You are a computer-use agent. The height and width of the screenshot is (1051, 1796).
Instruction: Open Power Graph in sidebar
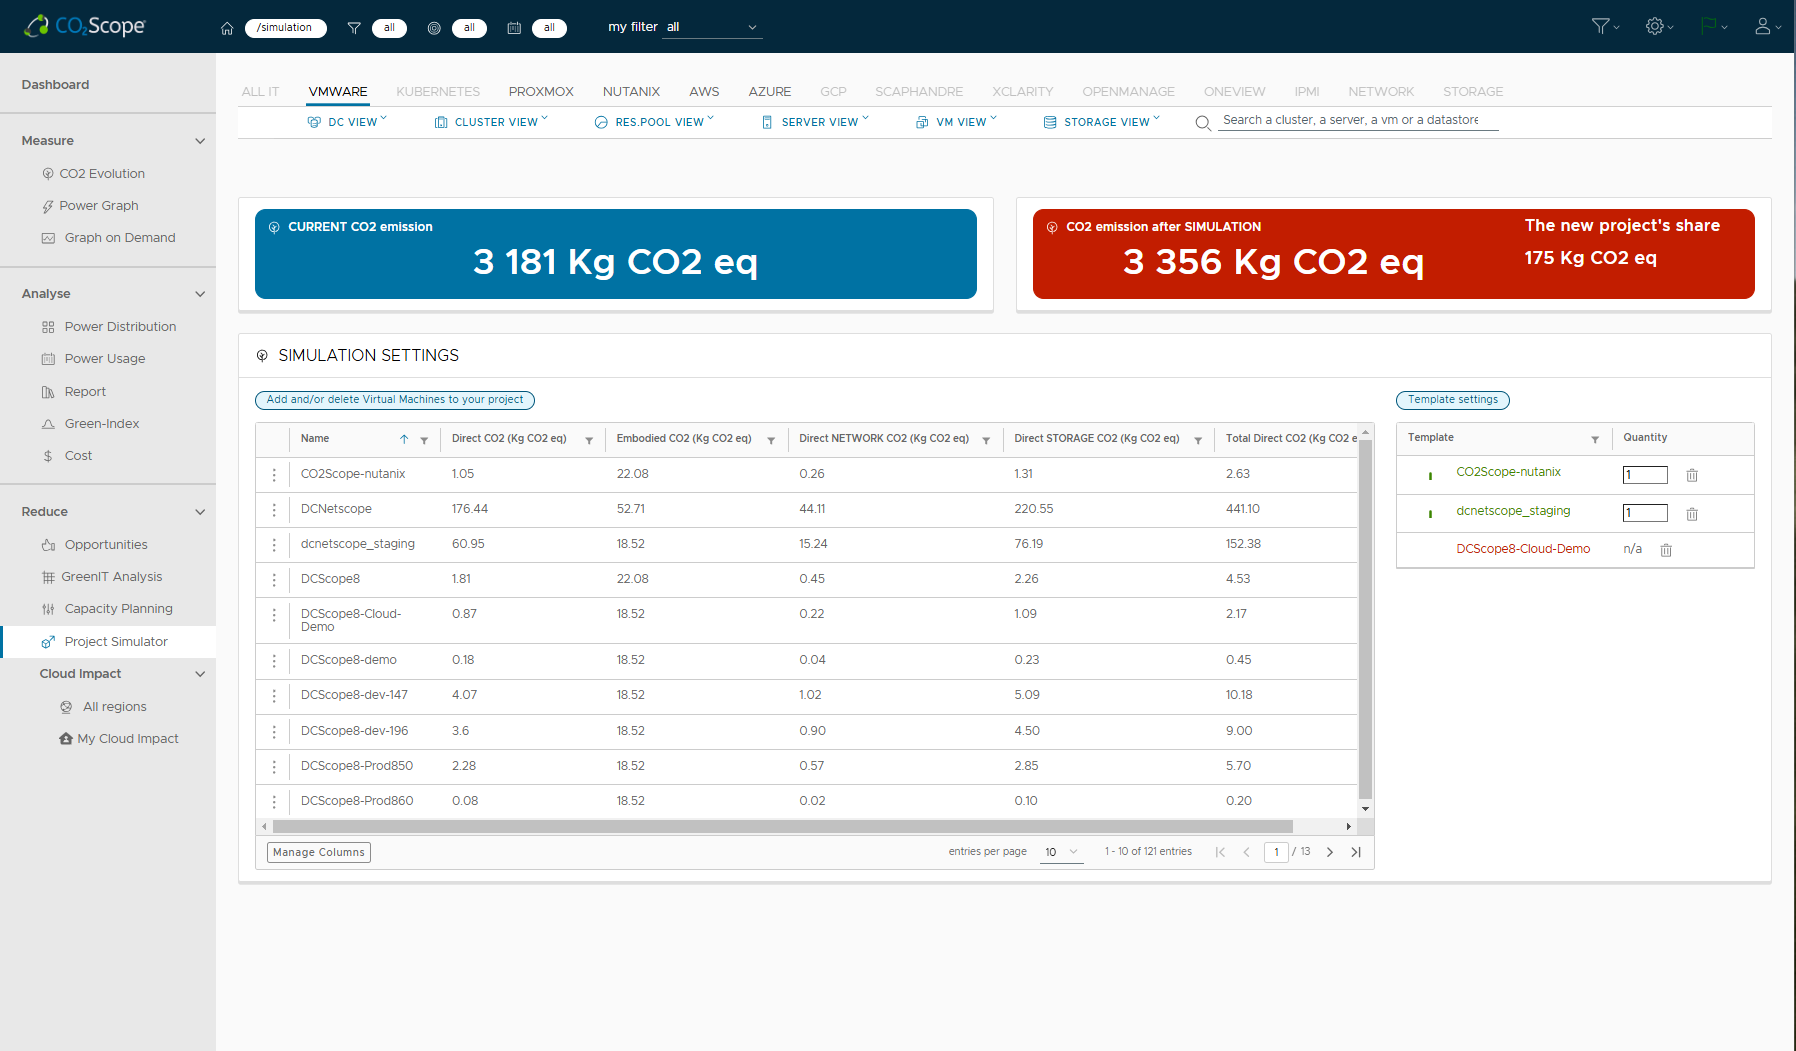coord(98,206)
